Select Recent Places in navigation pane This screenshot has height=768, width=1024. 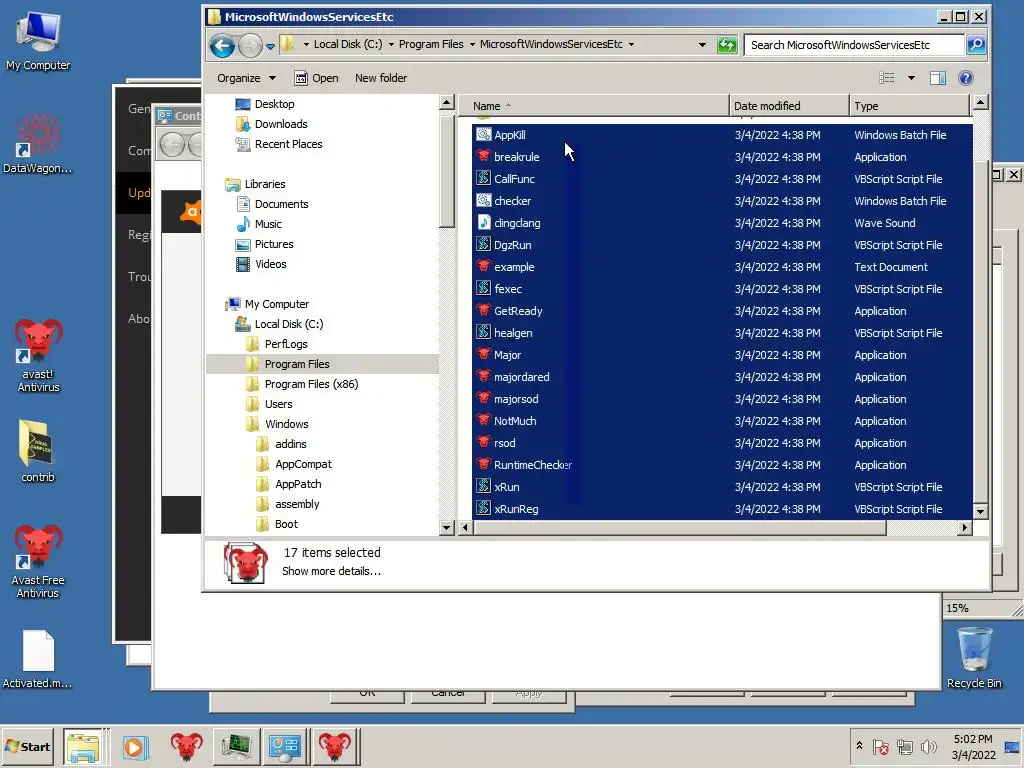[x=288, y=144]
